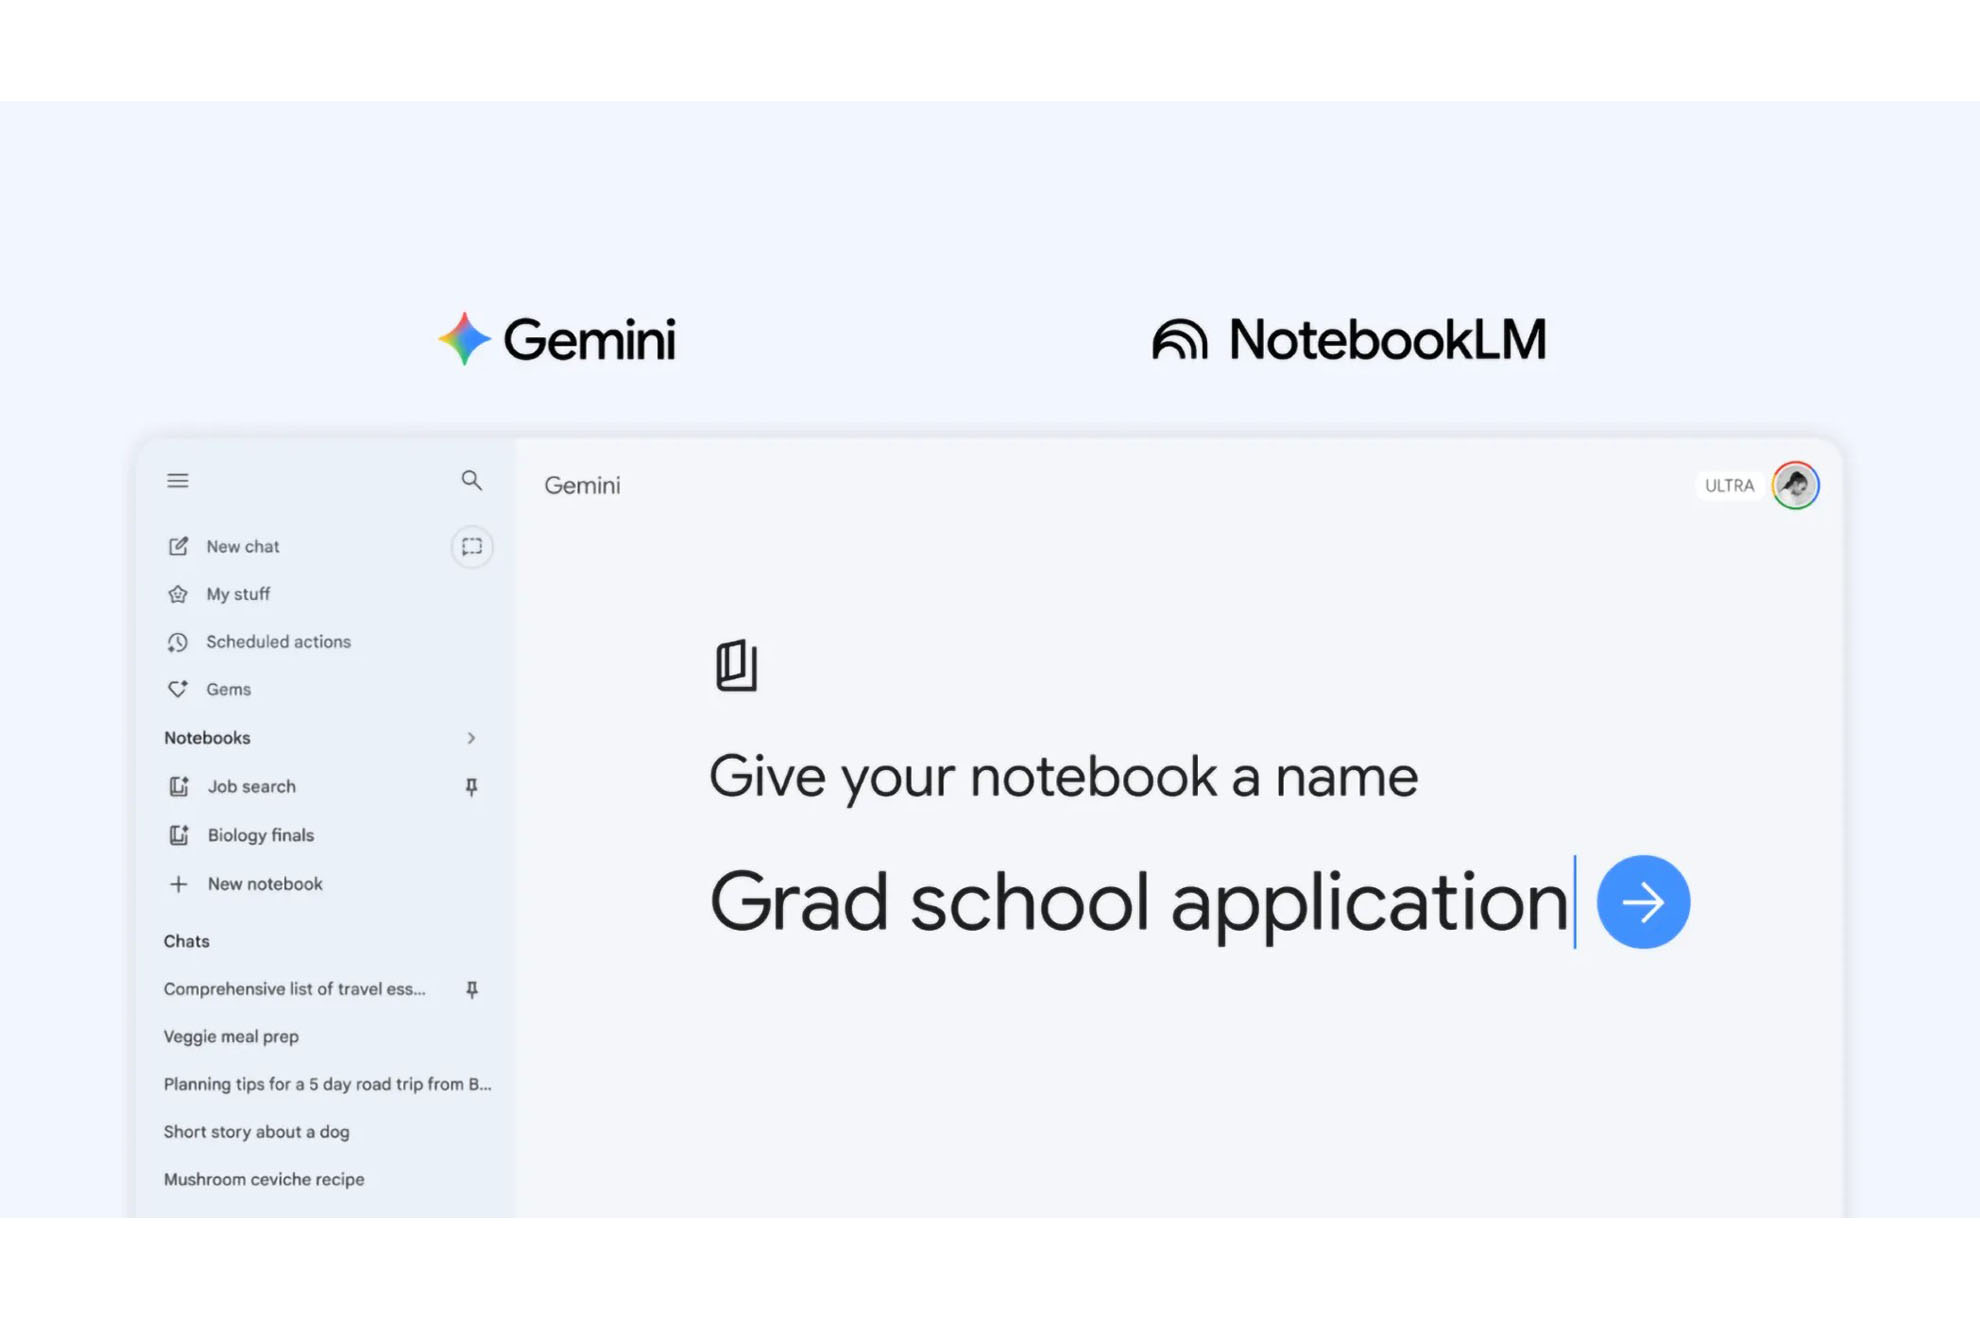The width and height of the screenshot is (1980, 1320).
Task: Select My stuff in the sidebar
Action: 238,594
